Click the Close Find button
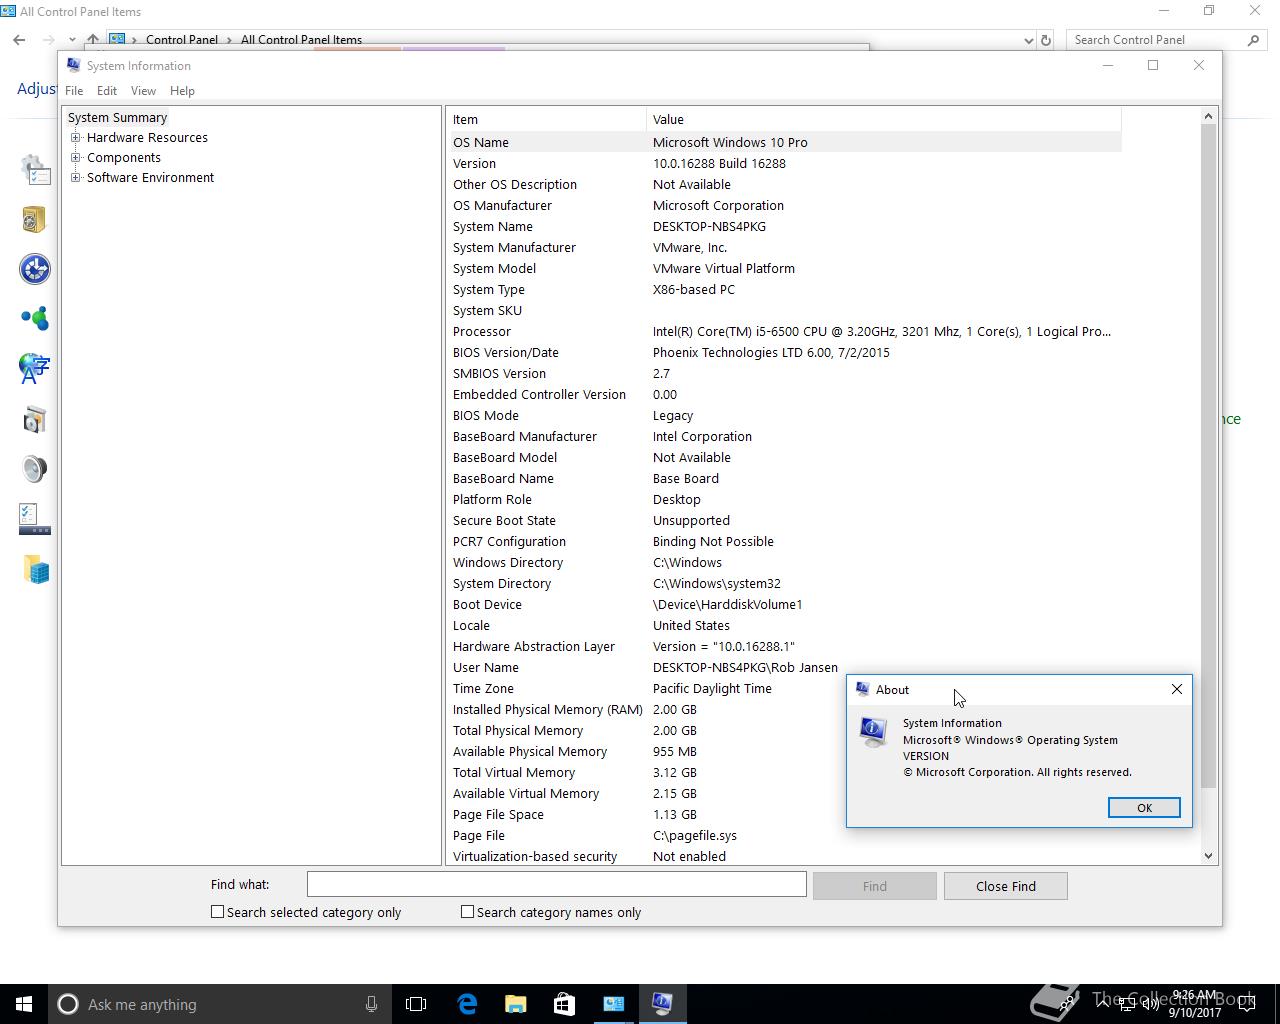This screenshot has width=1280, height=1024. click(1006, 886)
